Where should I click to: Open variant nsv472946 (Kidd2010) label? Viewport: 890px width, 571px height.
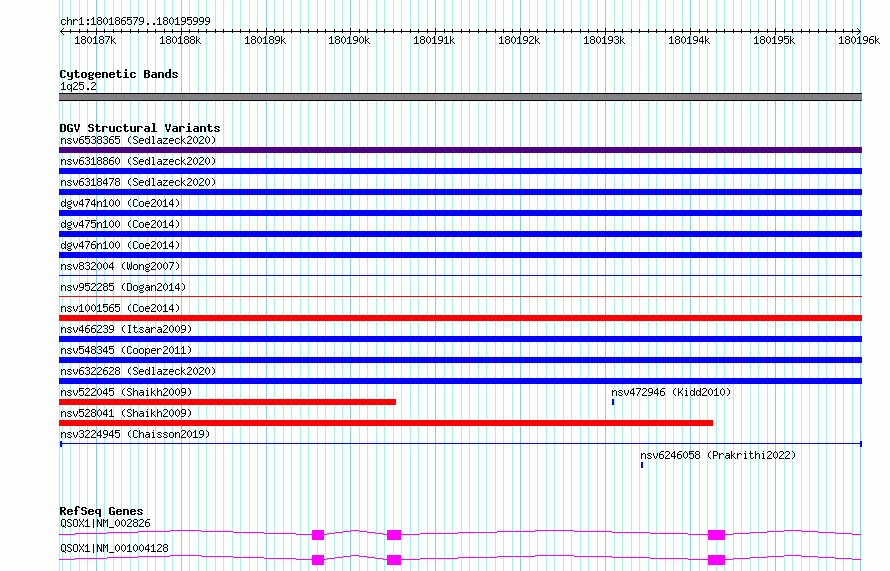pos(671,392)
